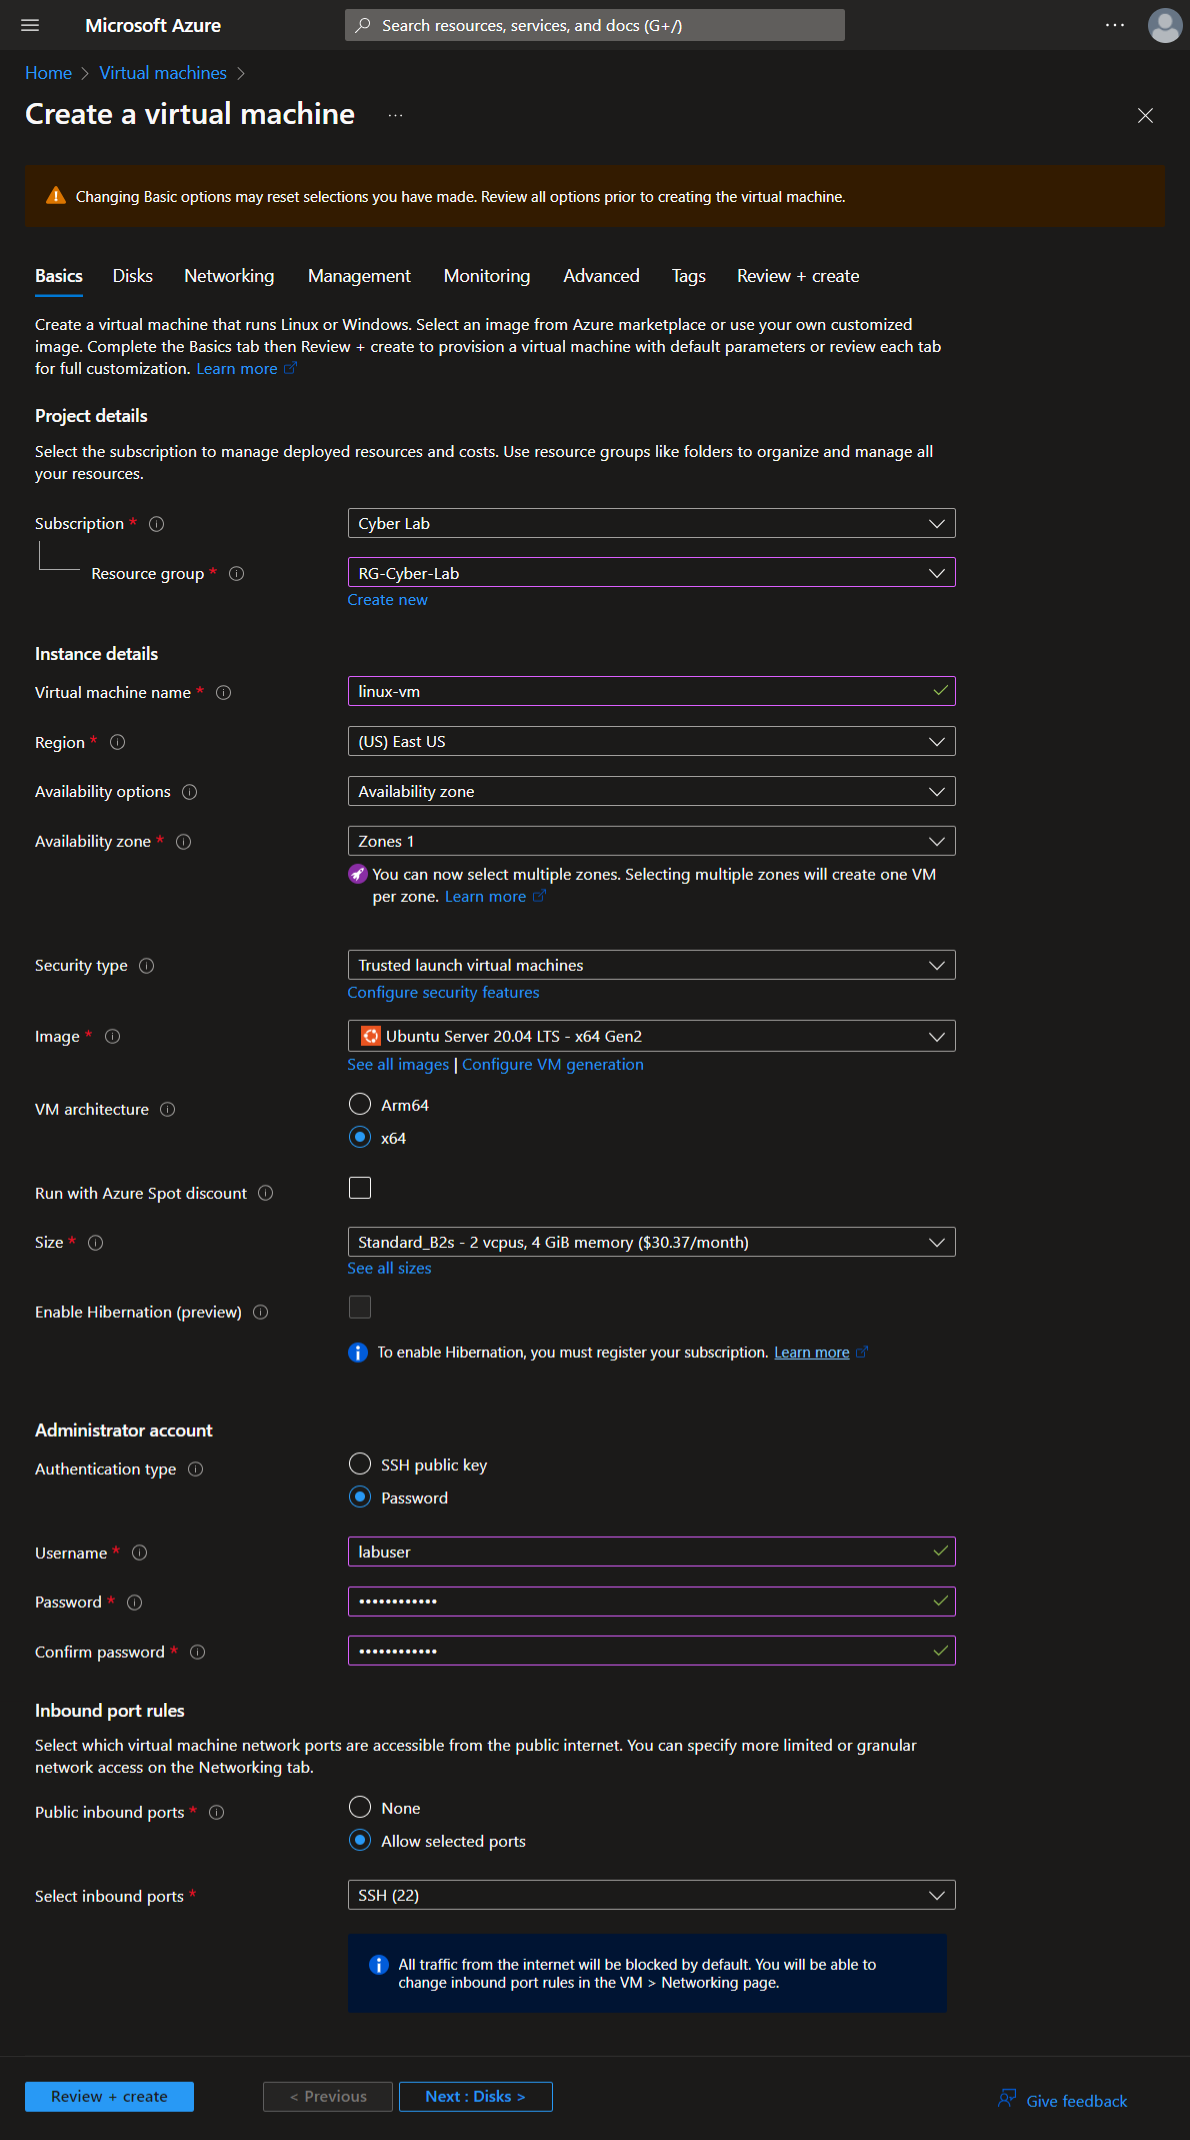
Task: Switch to the Tags tab
Action: (x=689, y=276)
